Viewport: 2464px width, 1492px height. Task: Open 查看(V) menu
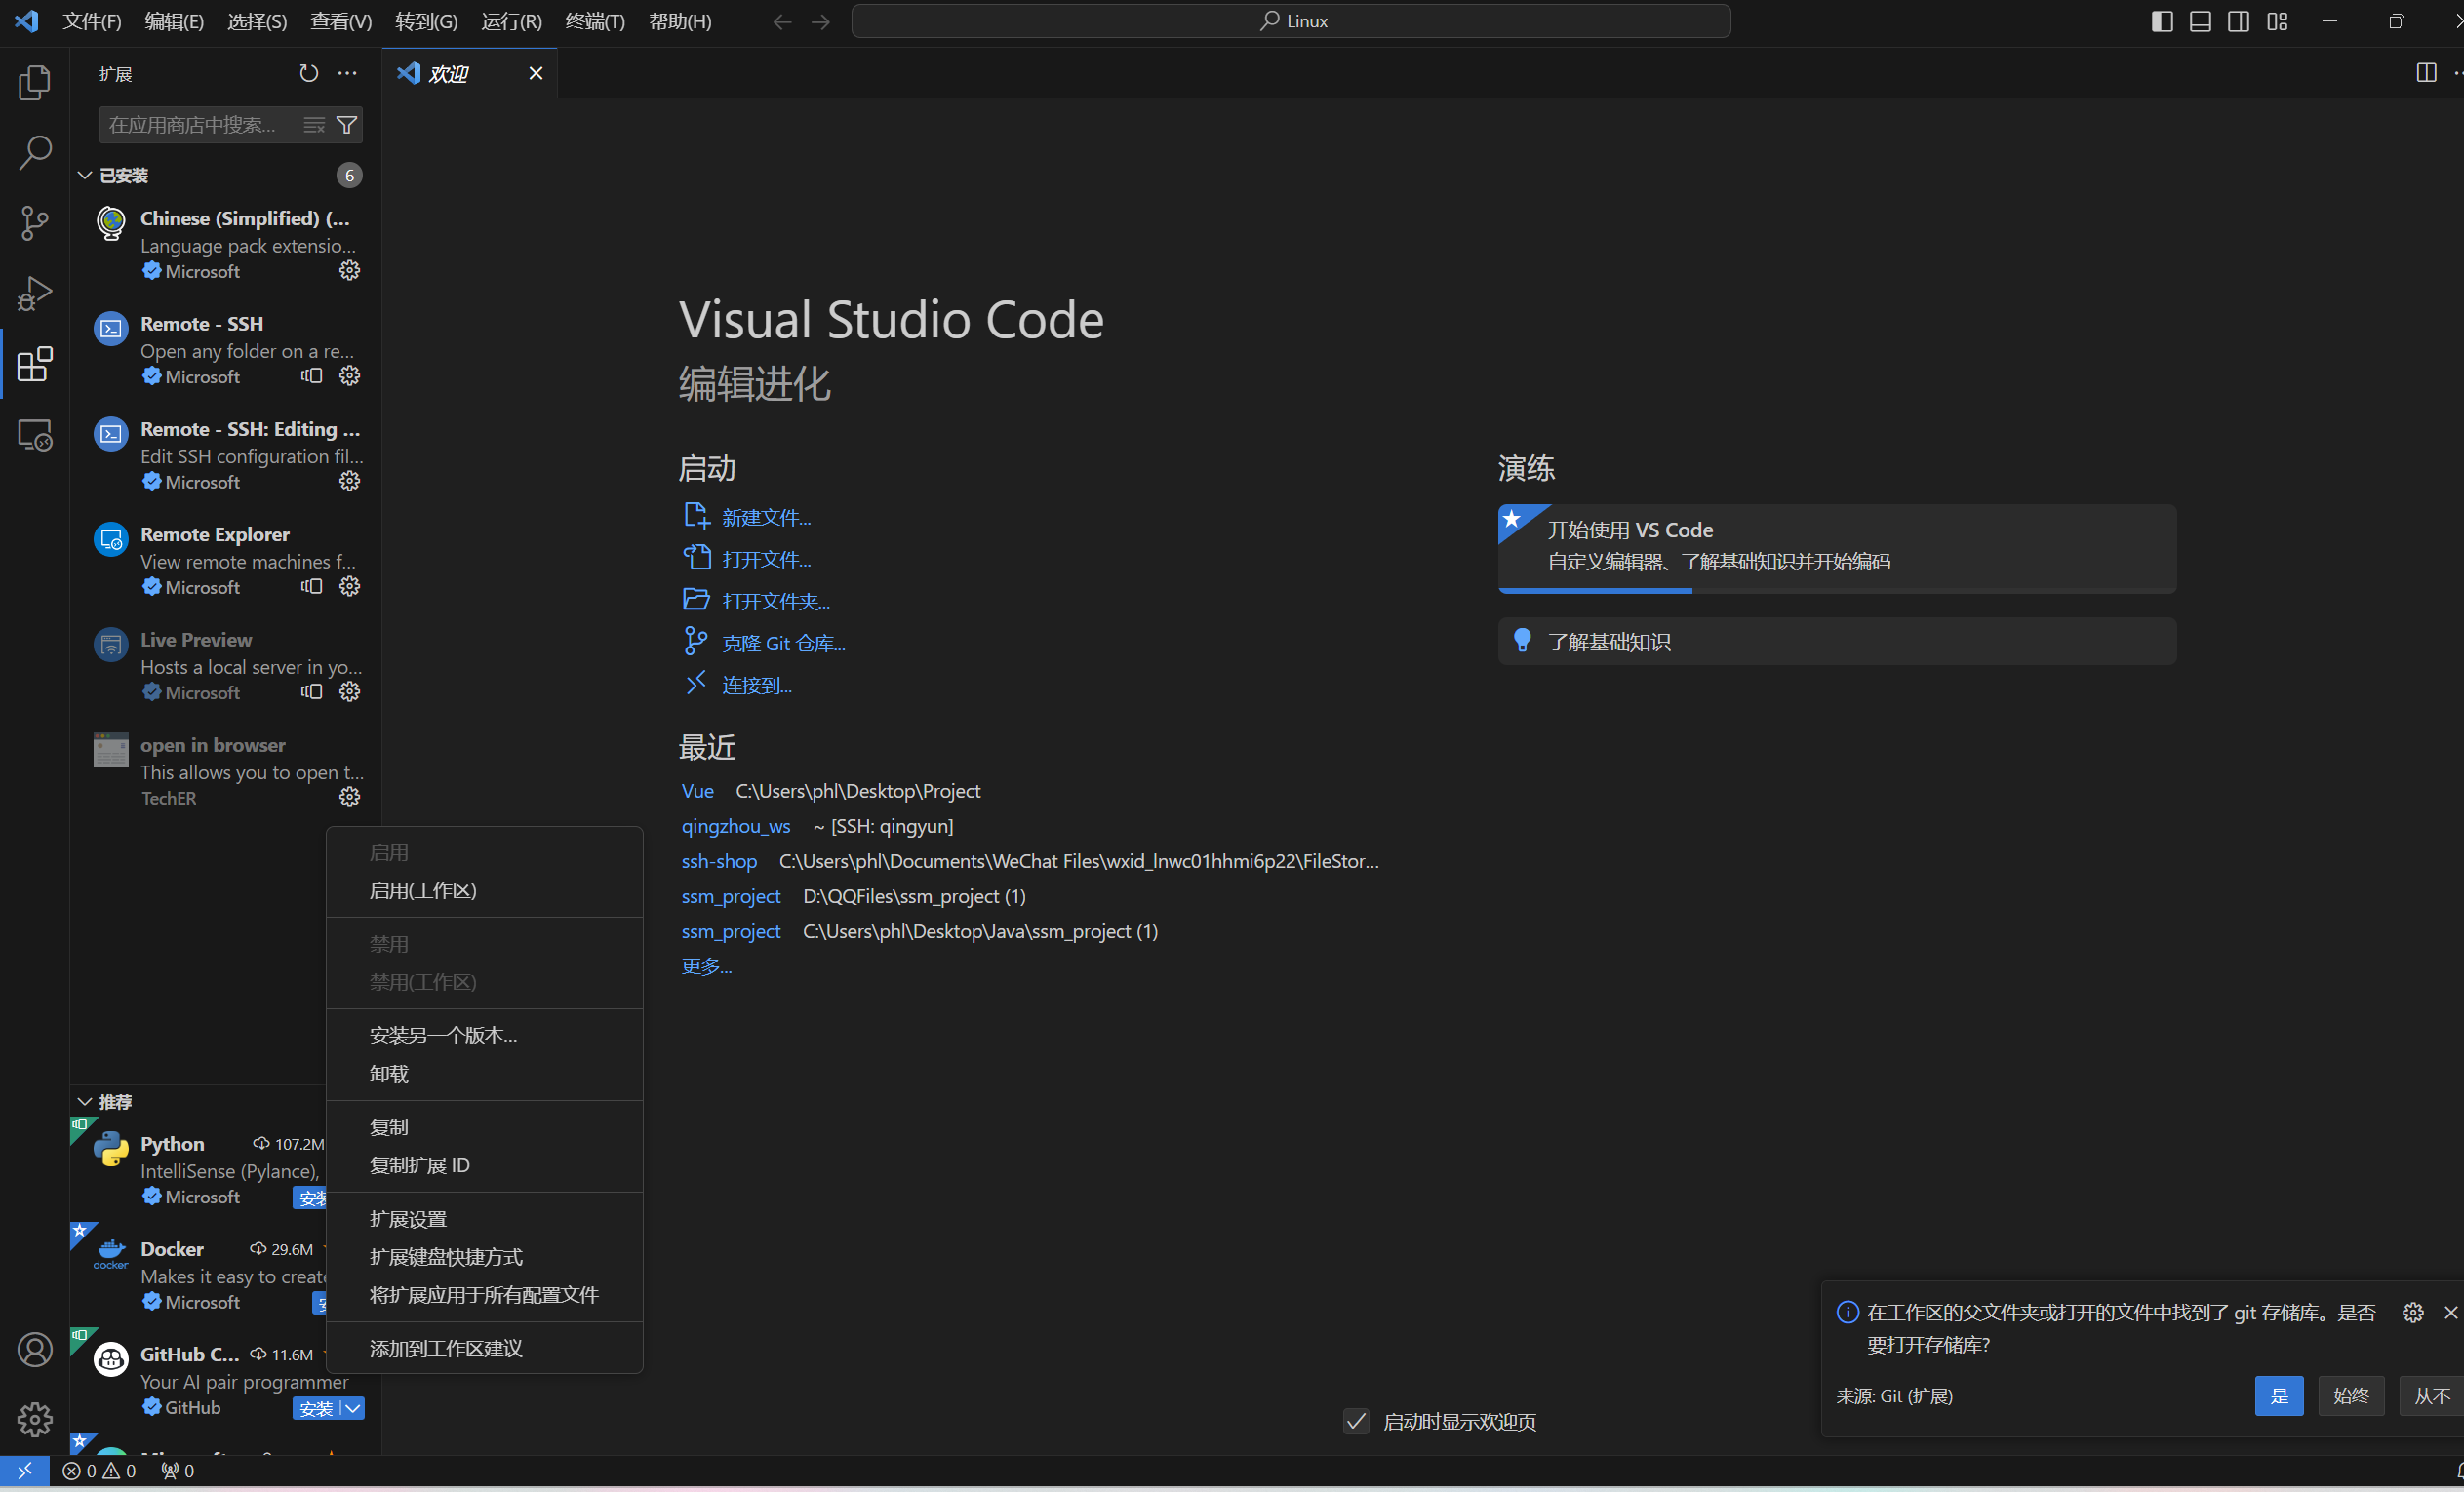point(341,21)
